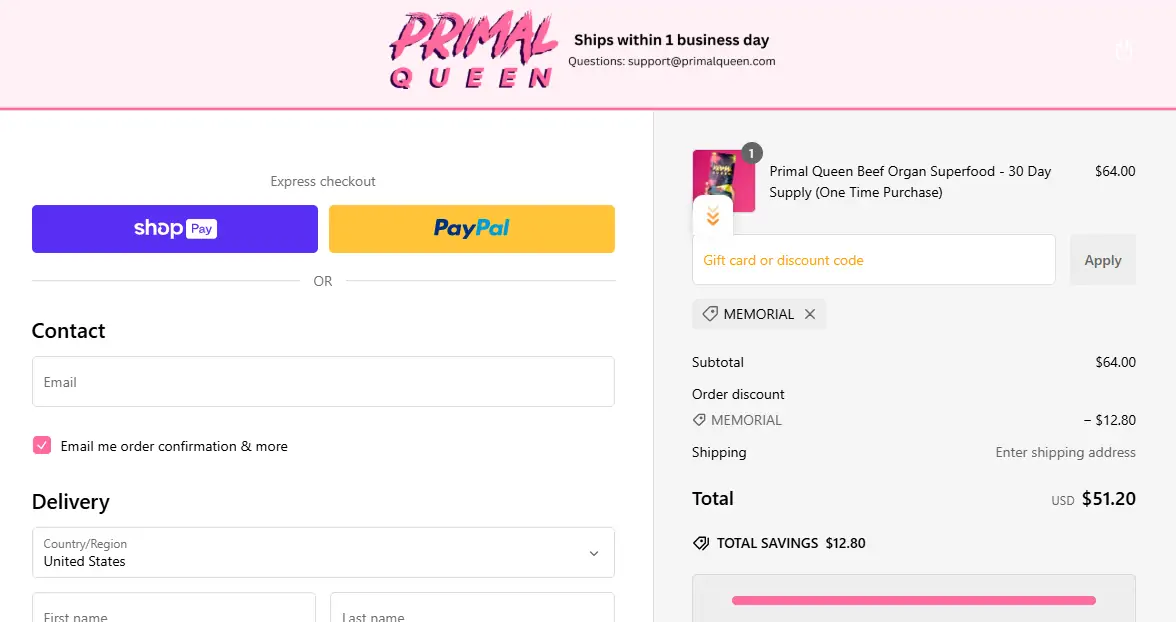Click the double-chevron scroll-down badge

coord(712,216)
